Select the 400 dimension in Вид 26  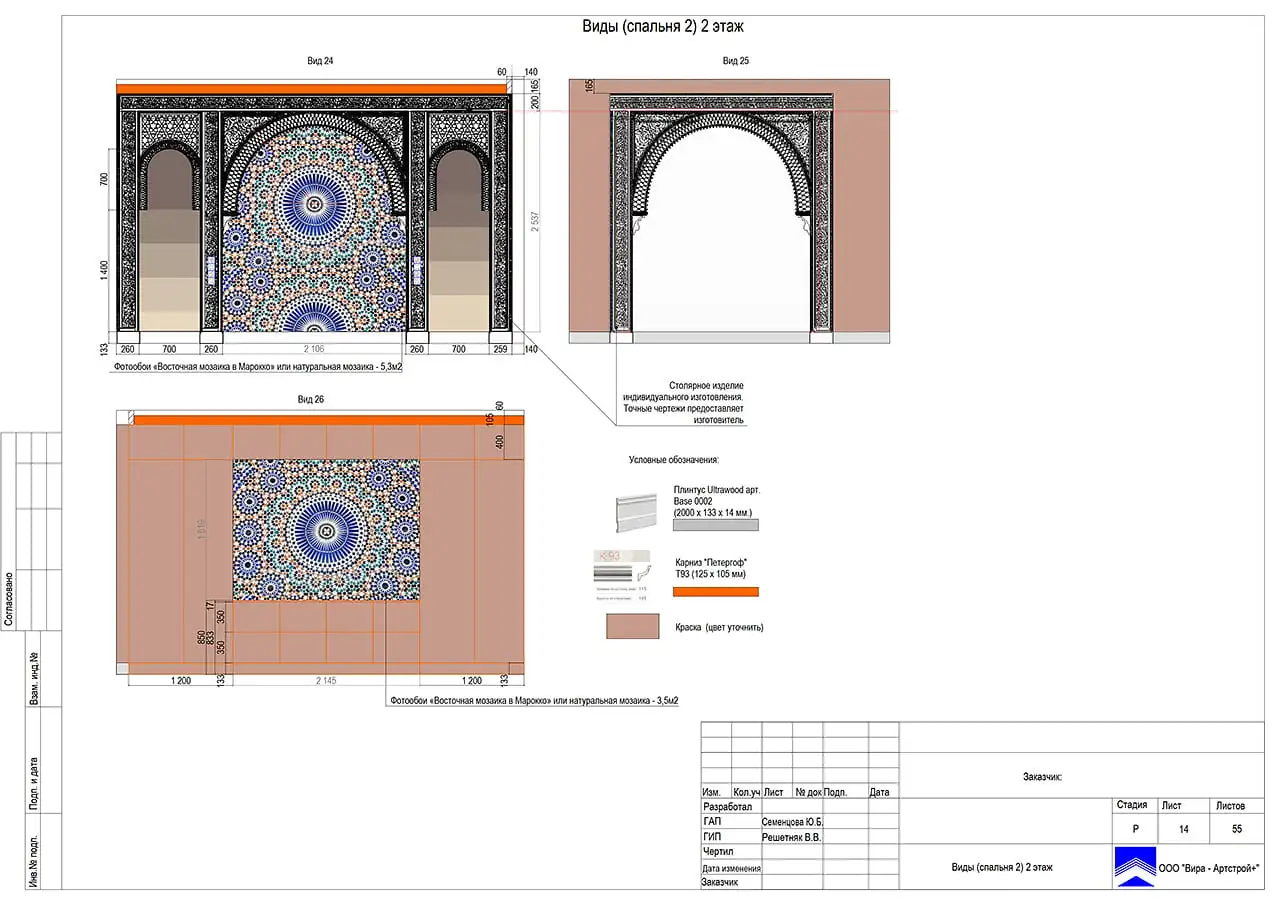(x=500, y=441)
